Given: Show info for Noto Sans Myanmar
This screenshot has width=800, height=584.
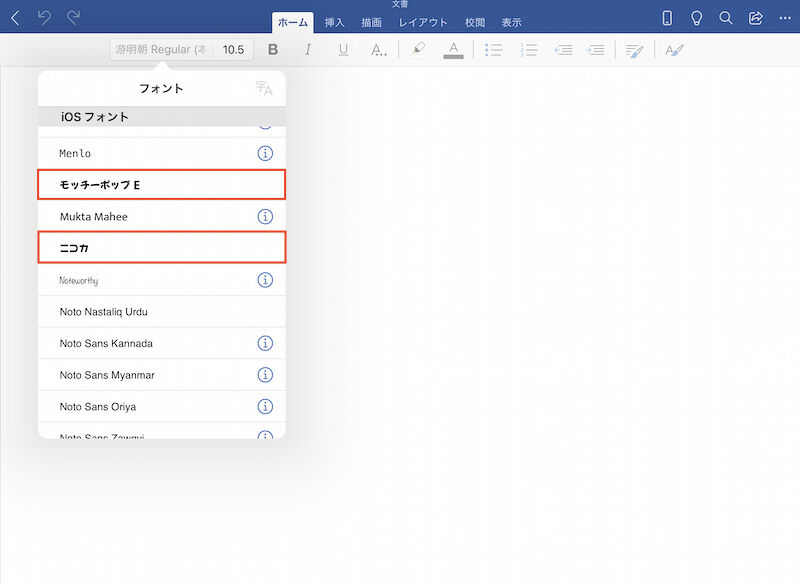Looking at the screenshot, I should (x=265, y=375).
